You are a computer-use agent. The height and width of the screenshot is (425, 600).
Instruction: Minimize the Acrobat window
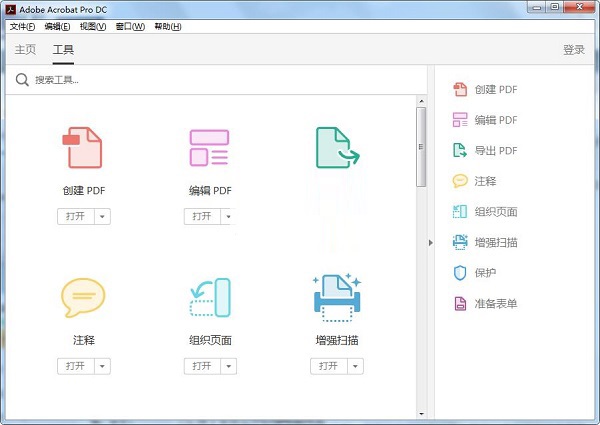coord(537,7)
